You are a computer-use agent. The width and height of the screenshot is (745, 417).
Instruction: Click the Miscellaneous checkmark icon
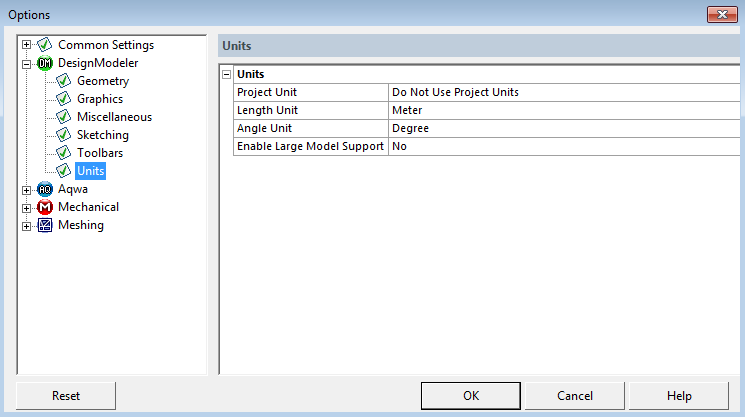64,117
